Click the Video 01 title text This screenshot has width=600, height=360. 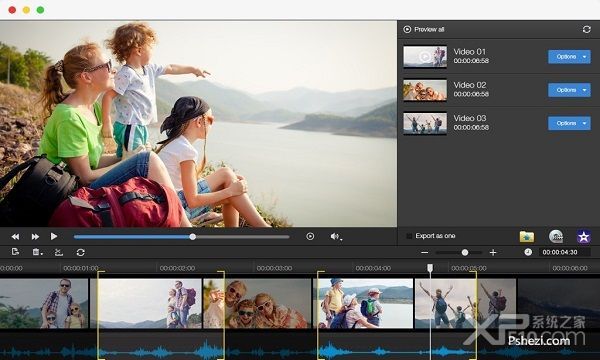coord(470,51)
